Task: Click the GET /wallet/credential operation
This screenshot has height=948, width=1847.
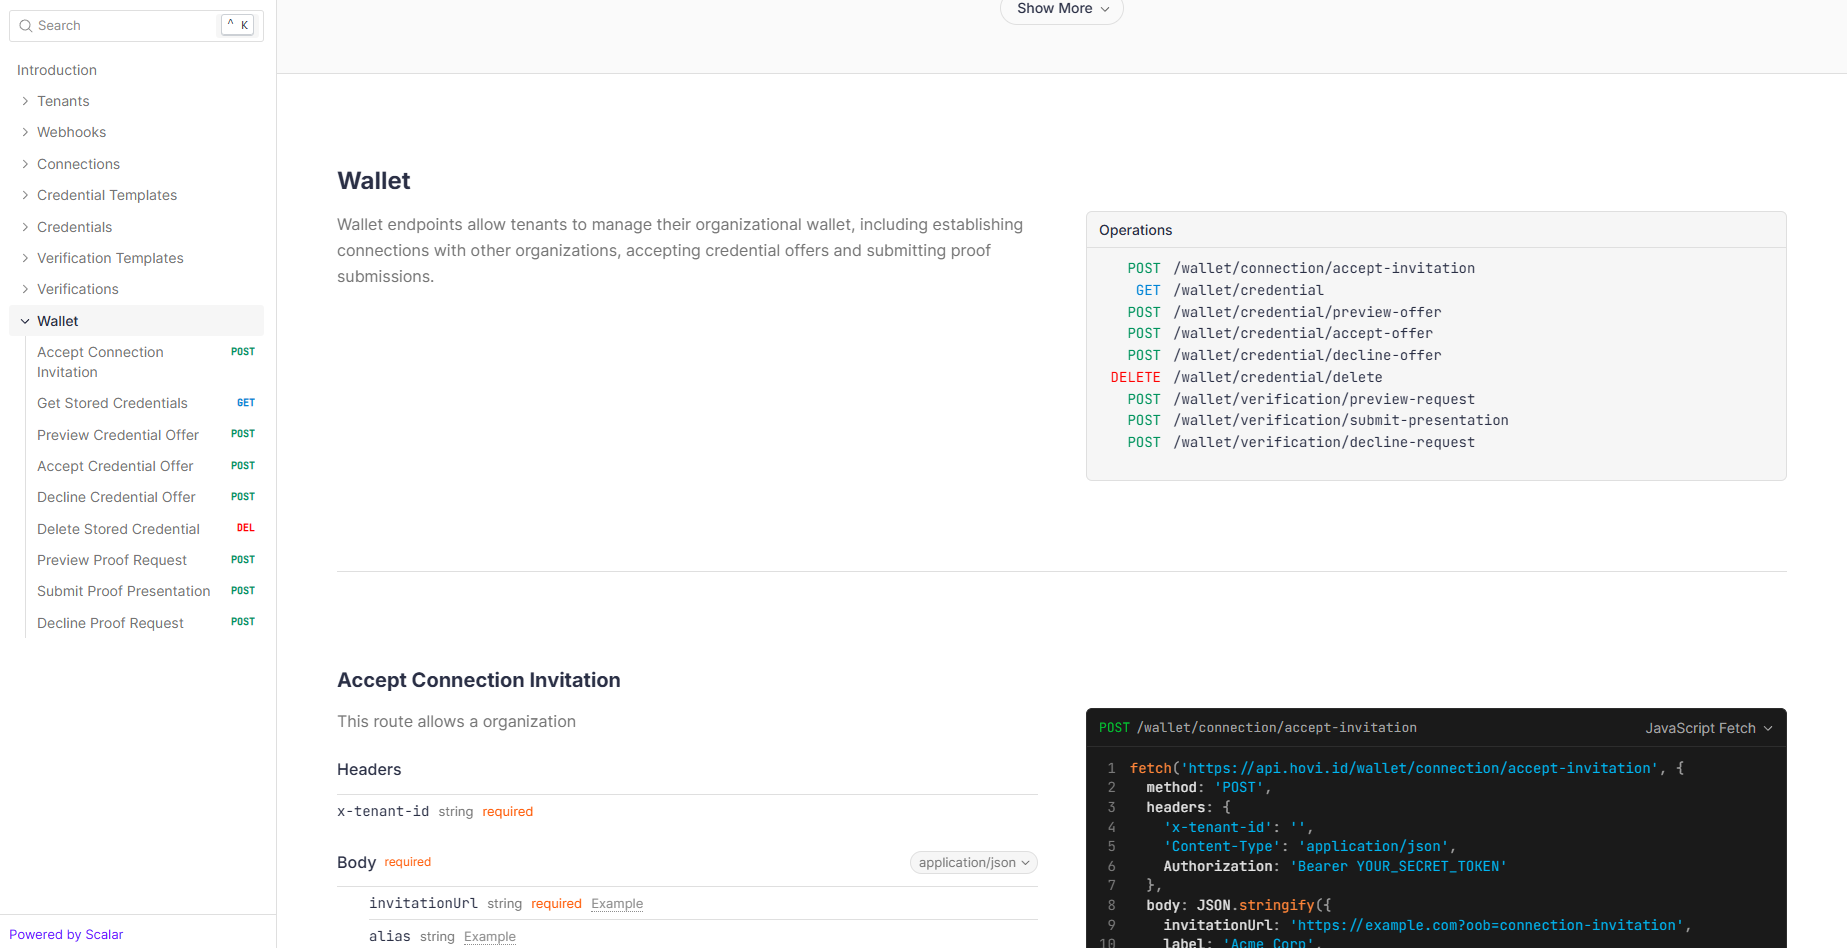Action: pyautogui.click(x=1247, y=290)
